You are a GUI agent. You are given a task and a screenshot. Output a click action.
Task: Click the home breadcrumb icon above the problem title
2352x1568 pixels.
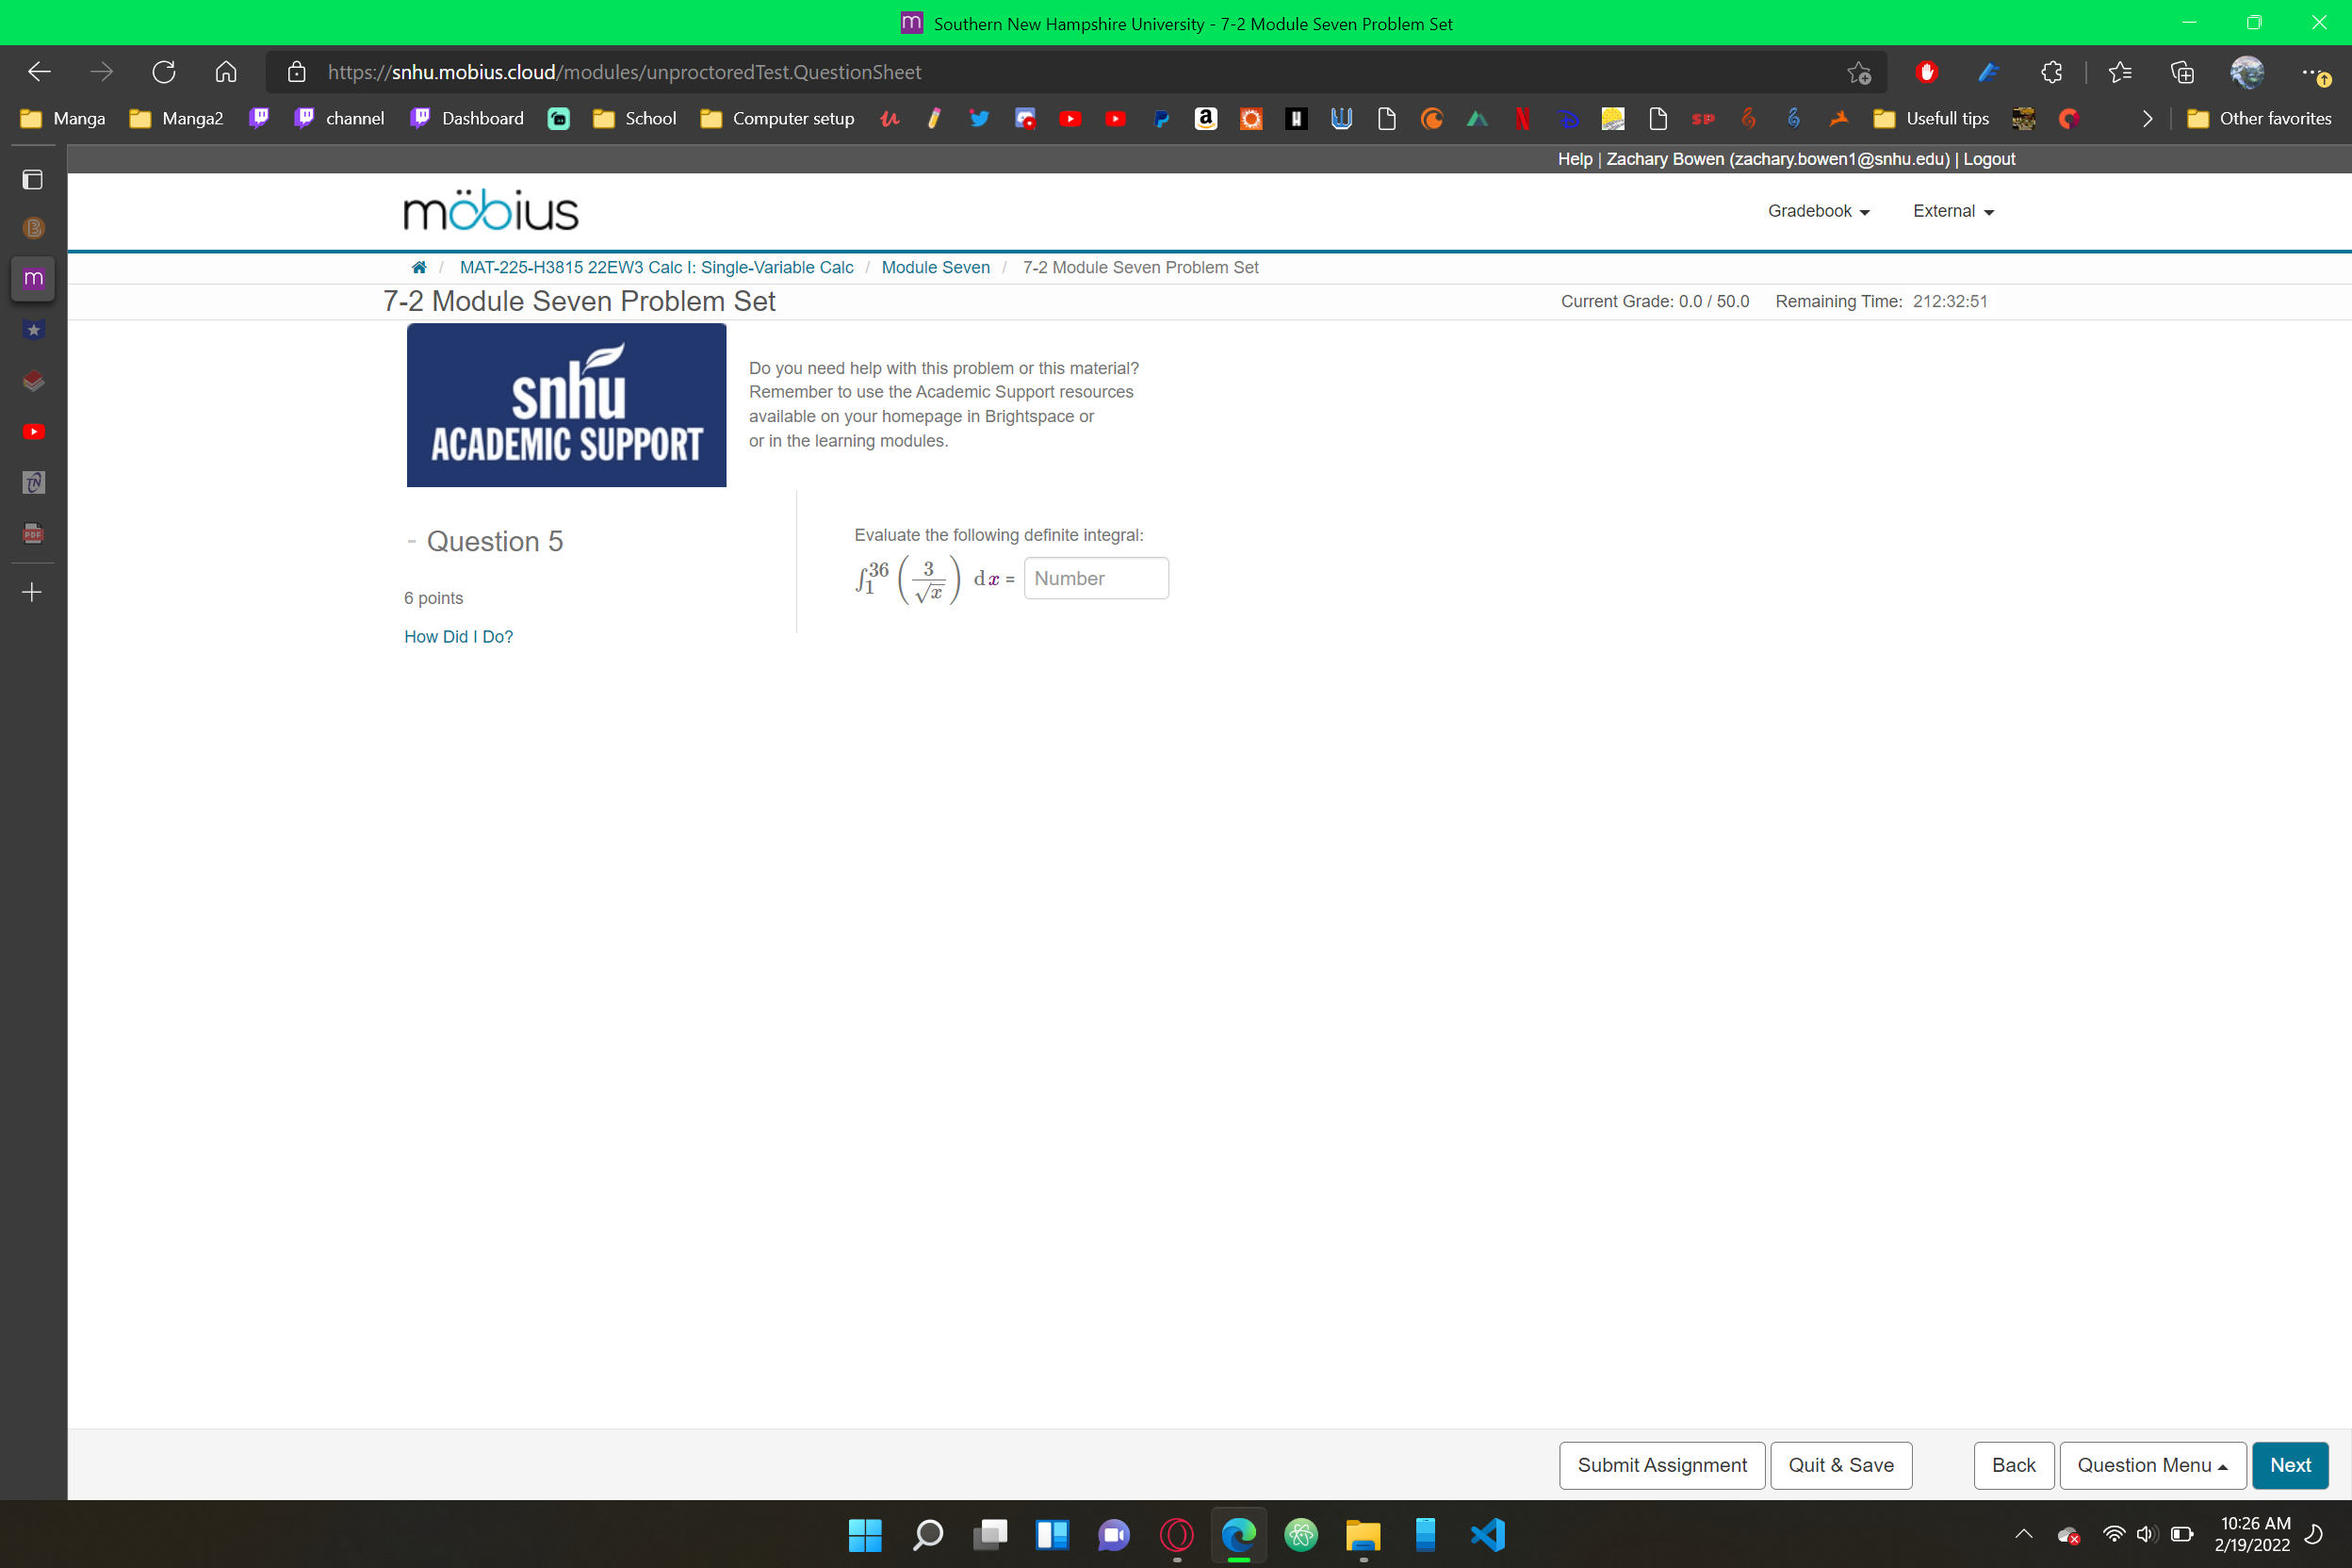419,267
